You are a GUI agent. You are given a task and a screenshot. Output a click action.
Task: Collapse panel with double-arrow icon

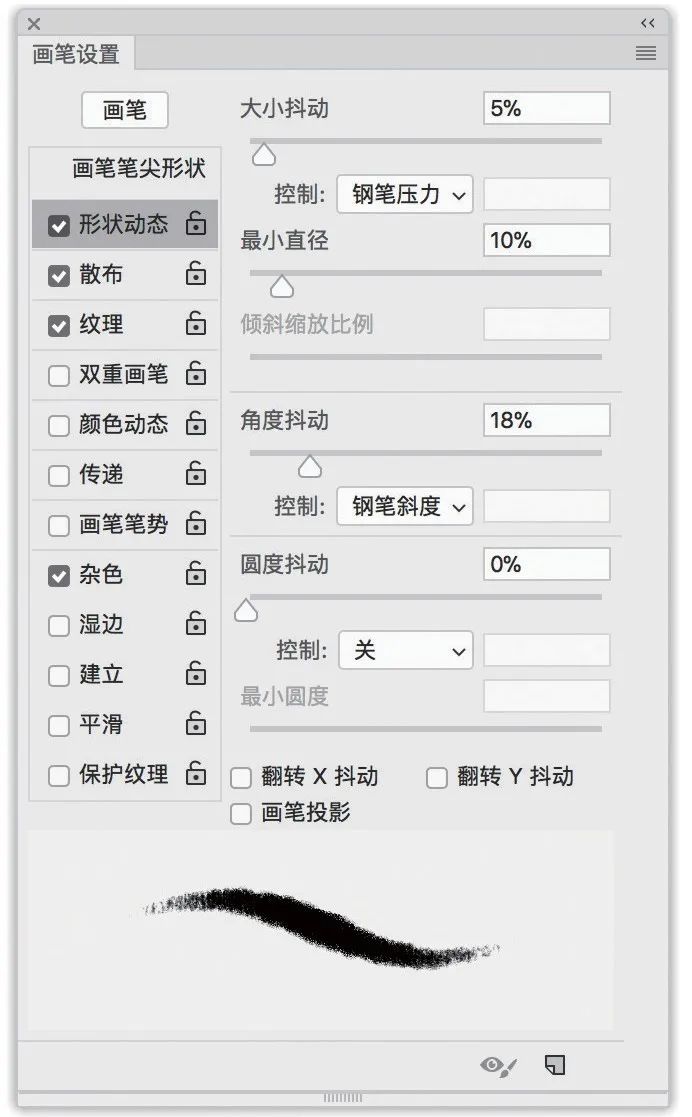coord(648,23)
